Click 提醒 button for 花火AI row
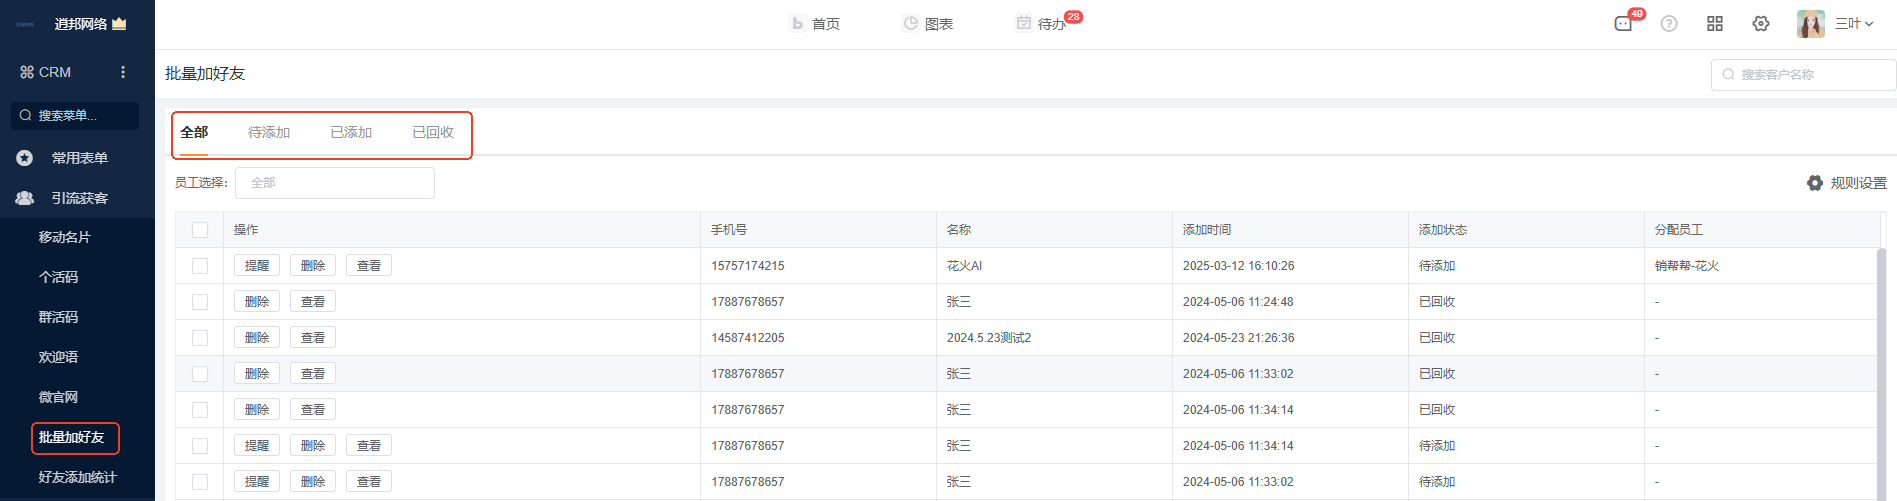 257,266
